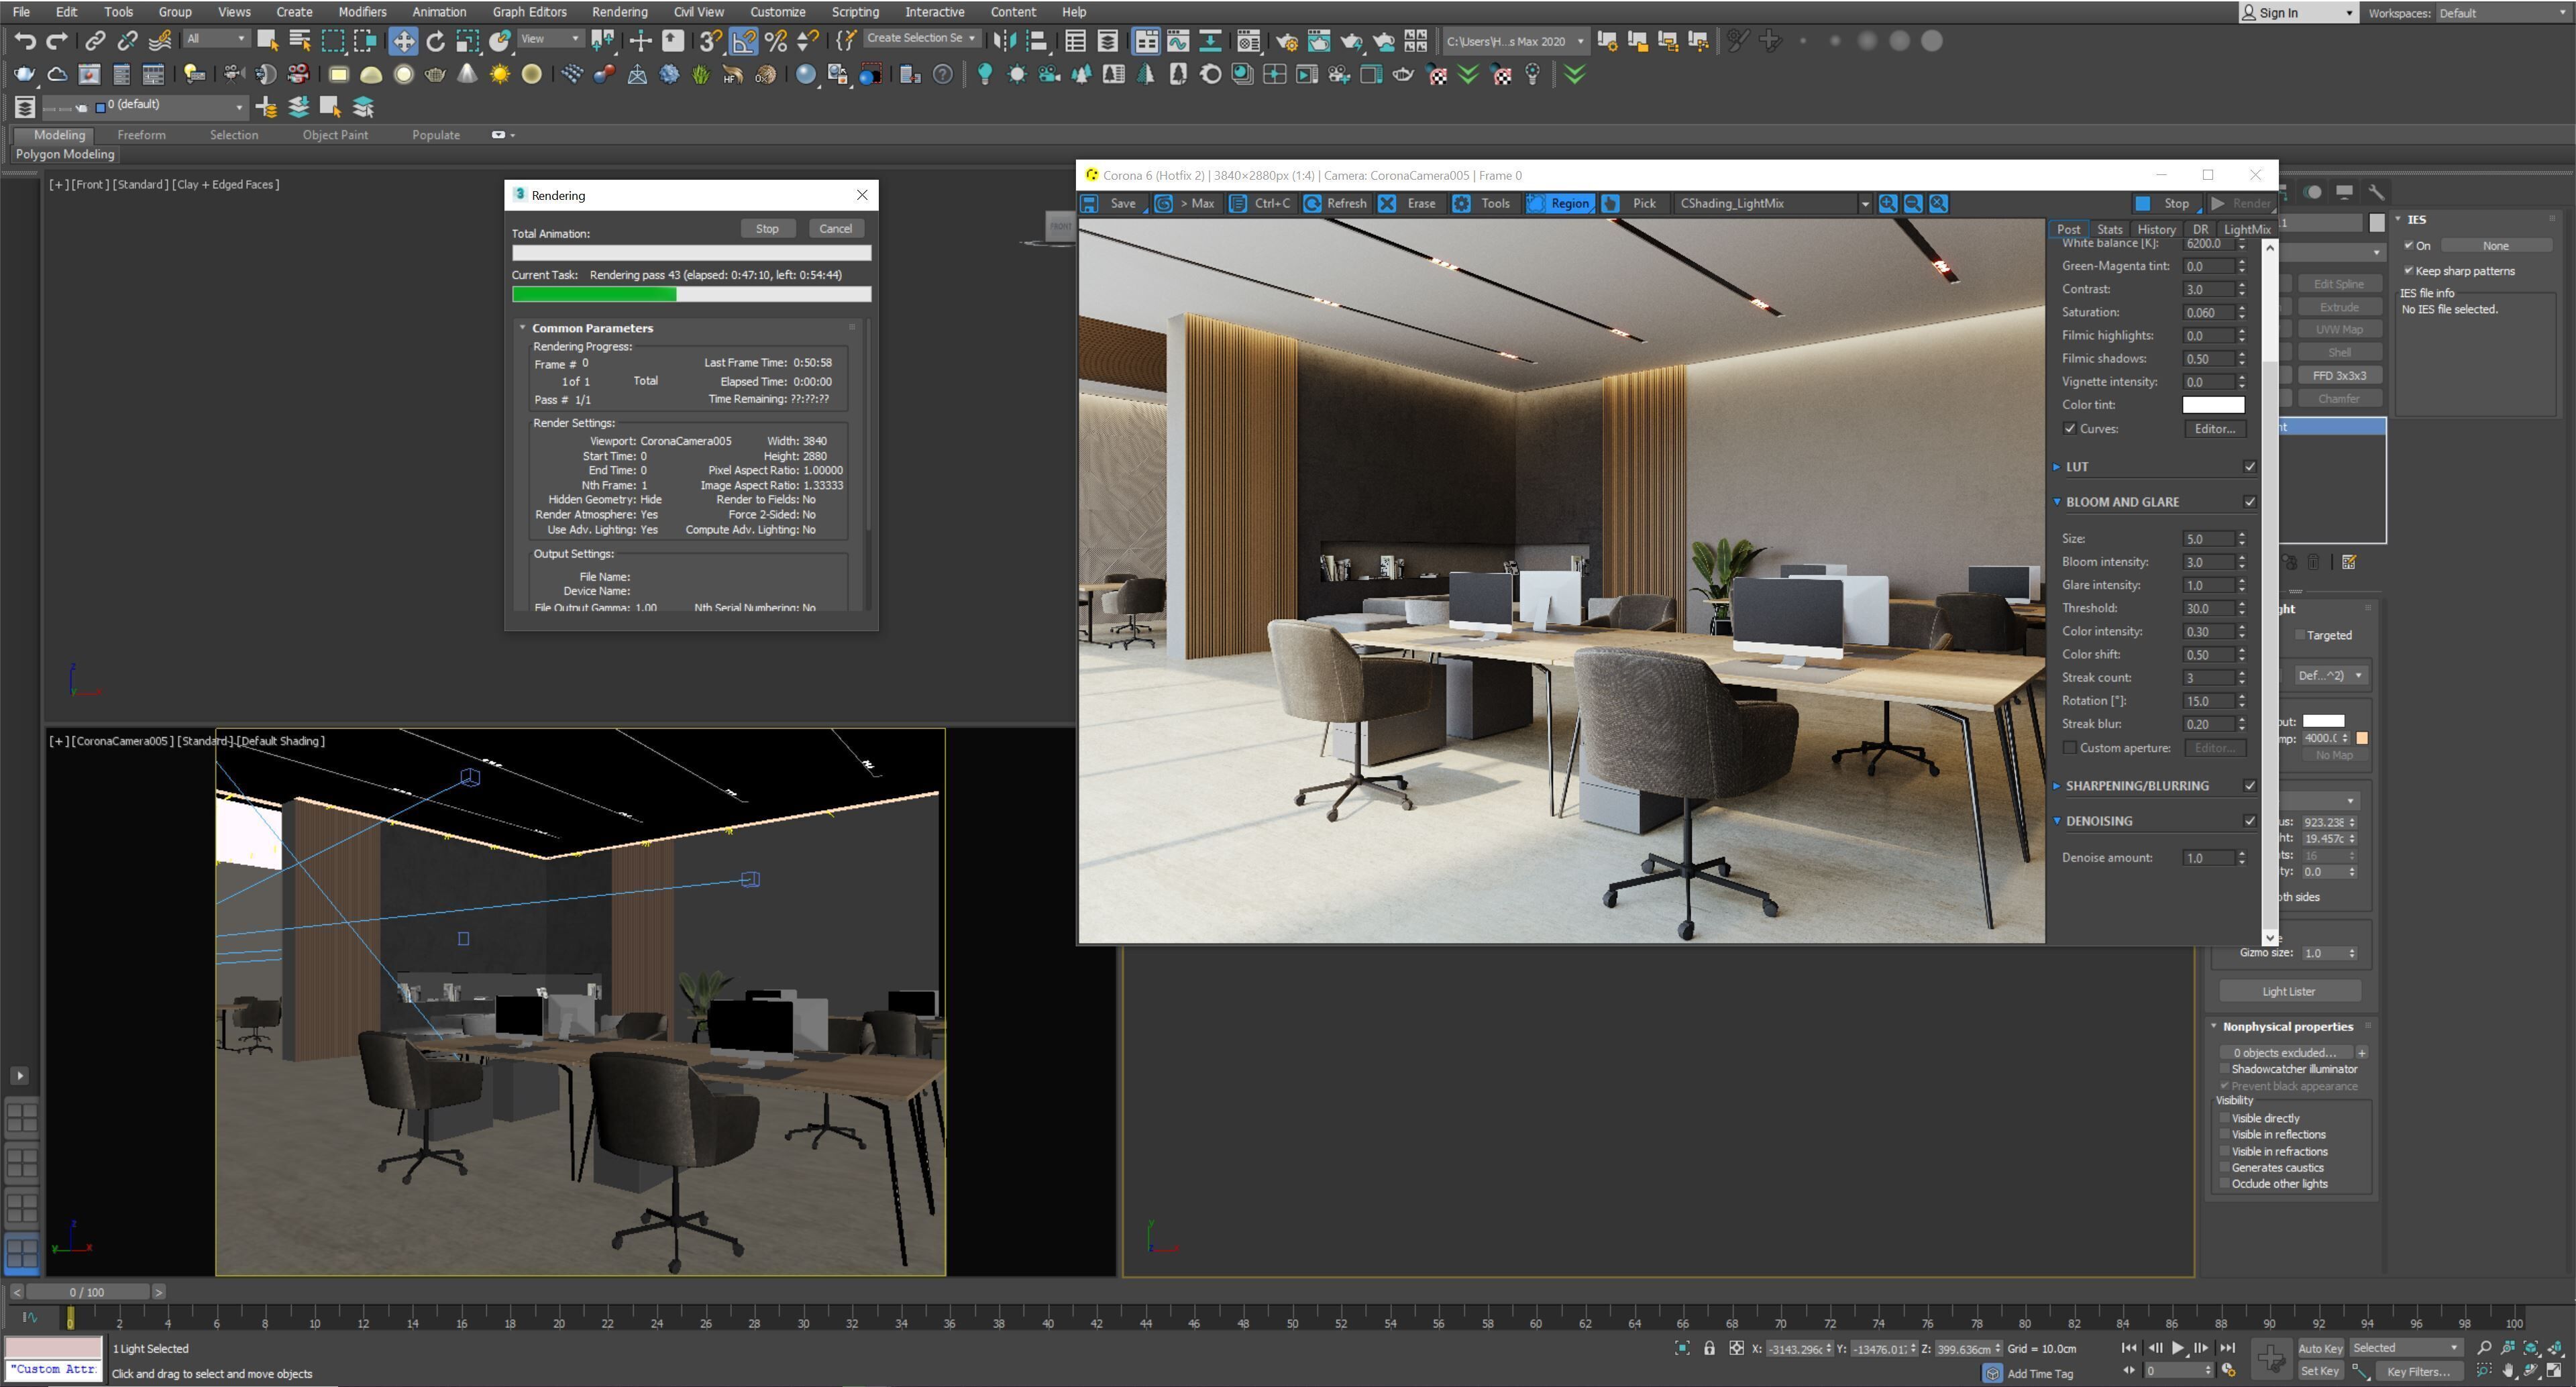Open the Rendering menu
The width and height of the screenshot is (2576, 1387).
pyautogui.click(x=619, y=12)
